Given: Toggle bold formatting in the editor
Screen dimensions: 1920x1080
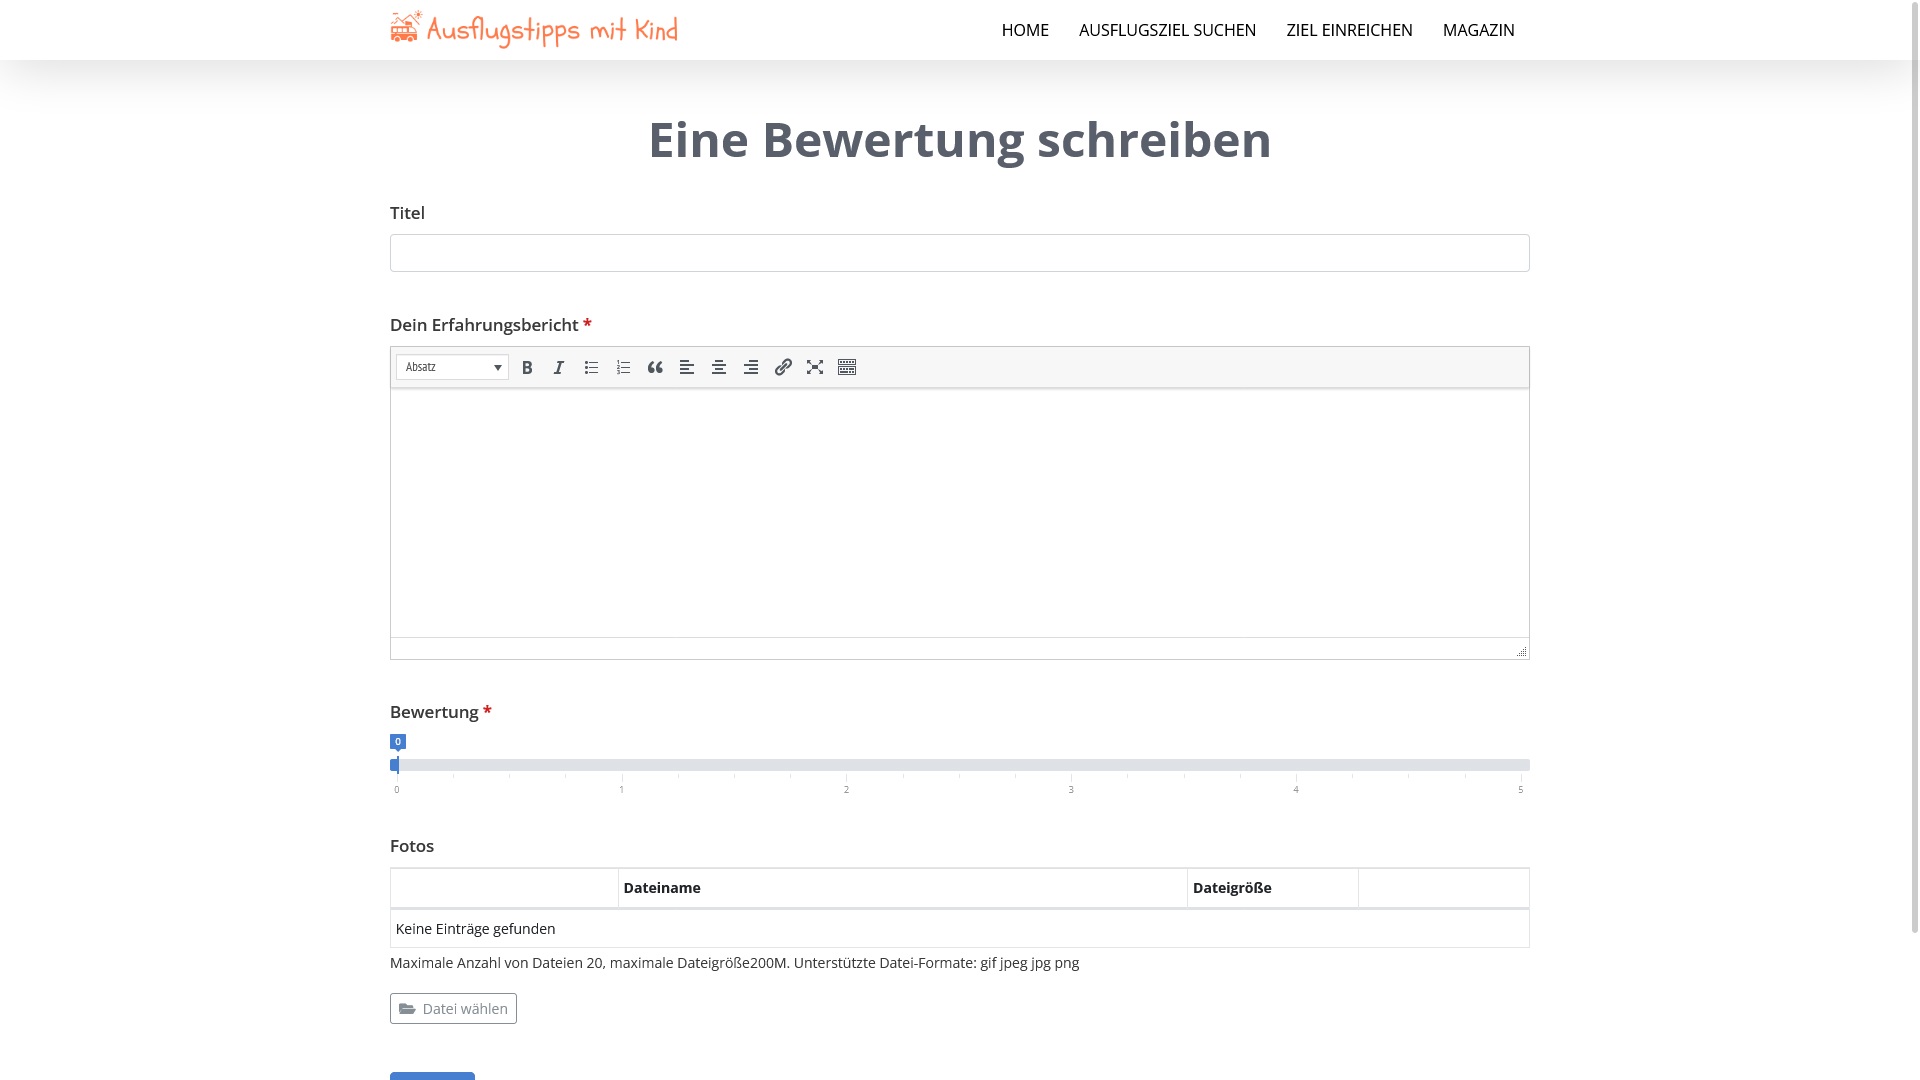Looking at the screenshot, I should pyautogui.click(x=527, y=368).
